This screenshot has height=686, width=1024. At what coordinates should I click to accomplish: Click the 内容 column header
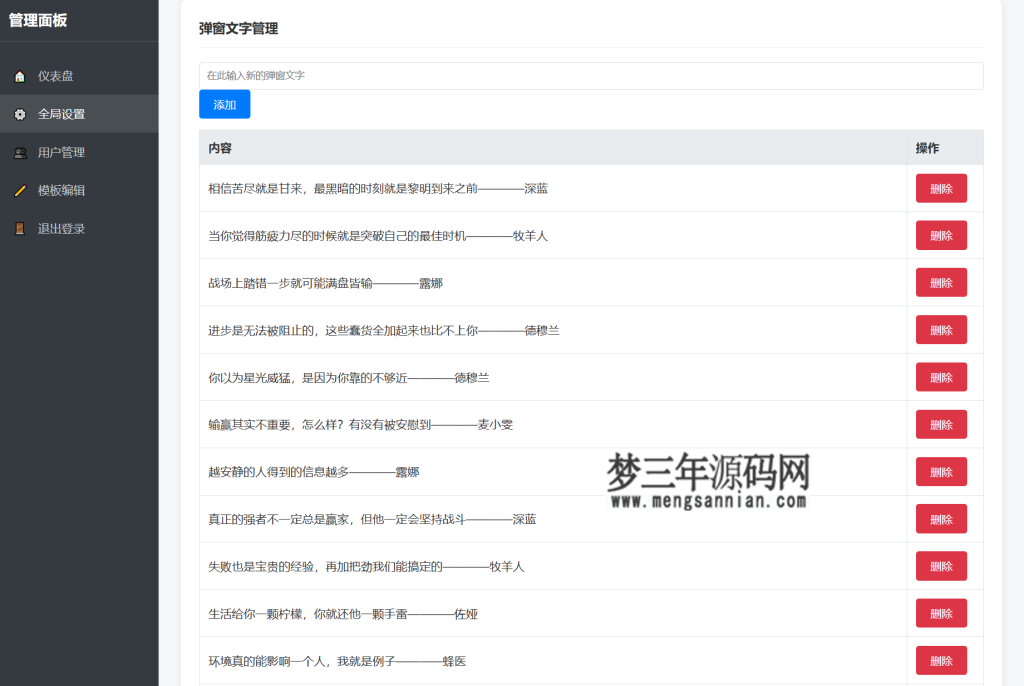[217, 147]
